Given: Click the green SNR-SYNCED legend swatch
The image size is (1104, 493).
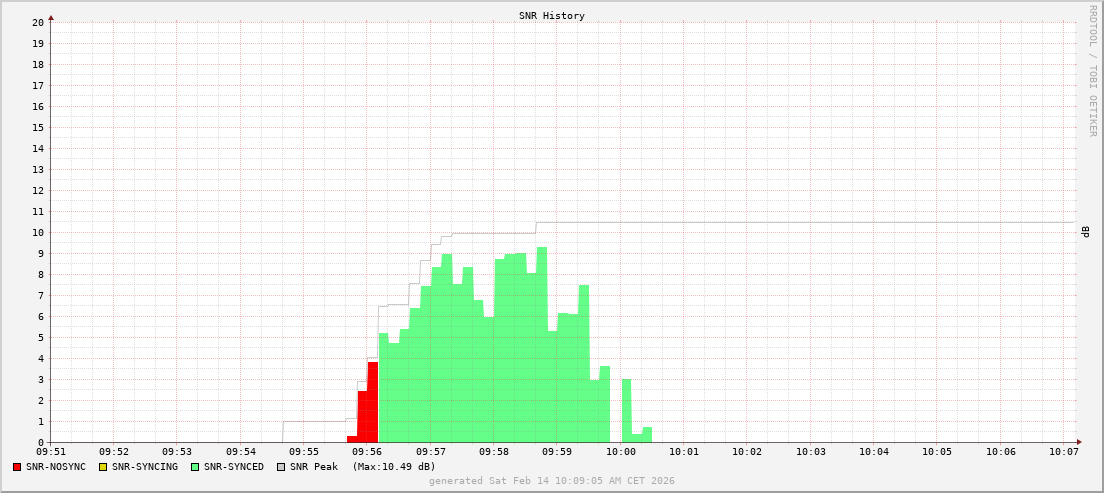Looking at the screenshot, I should pyautogui.click(x=195, y=467).
